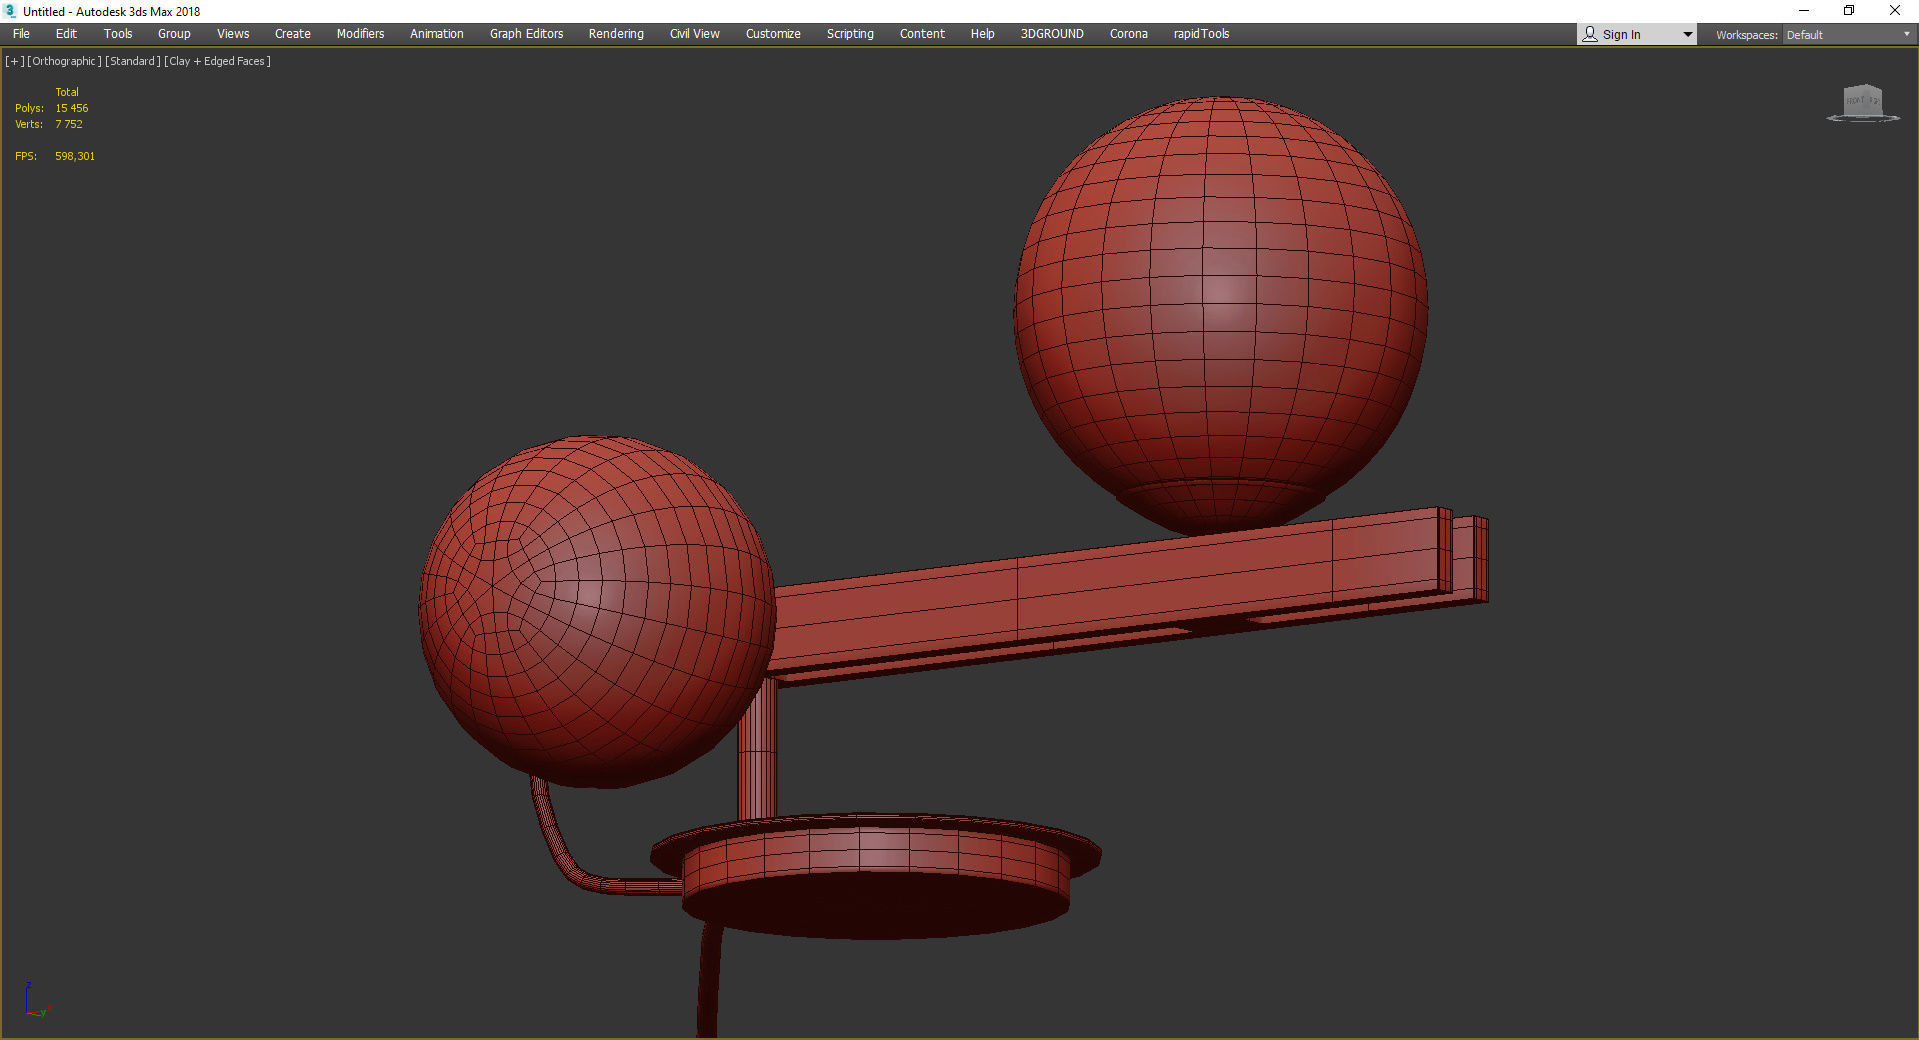The height and width of the screenshot is (1040, 1919).
Task: Expand the Workspaces Default dropdown
Action: pos(1848,34)
